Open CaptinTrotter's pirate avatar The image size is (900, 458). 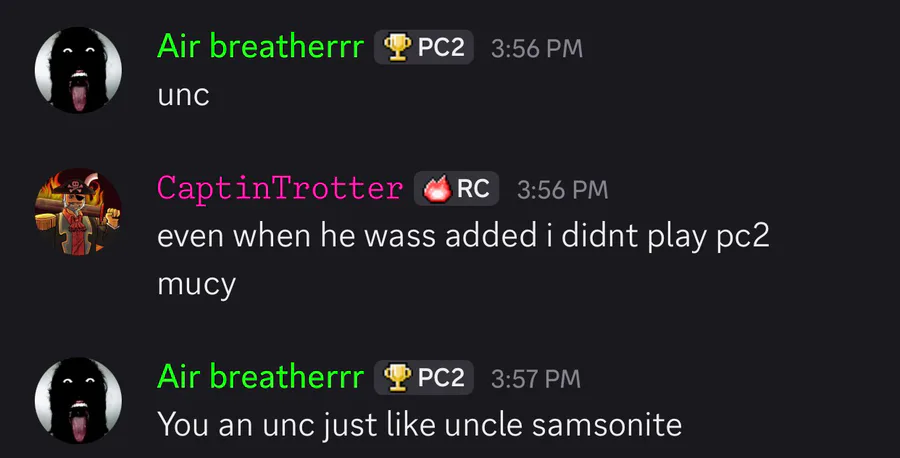(x=78, y=211)
